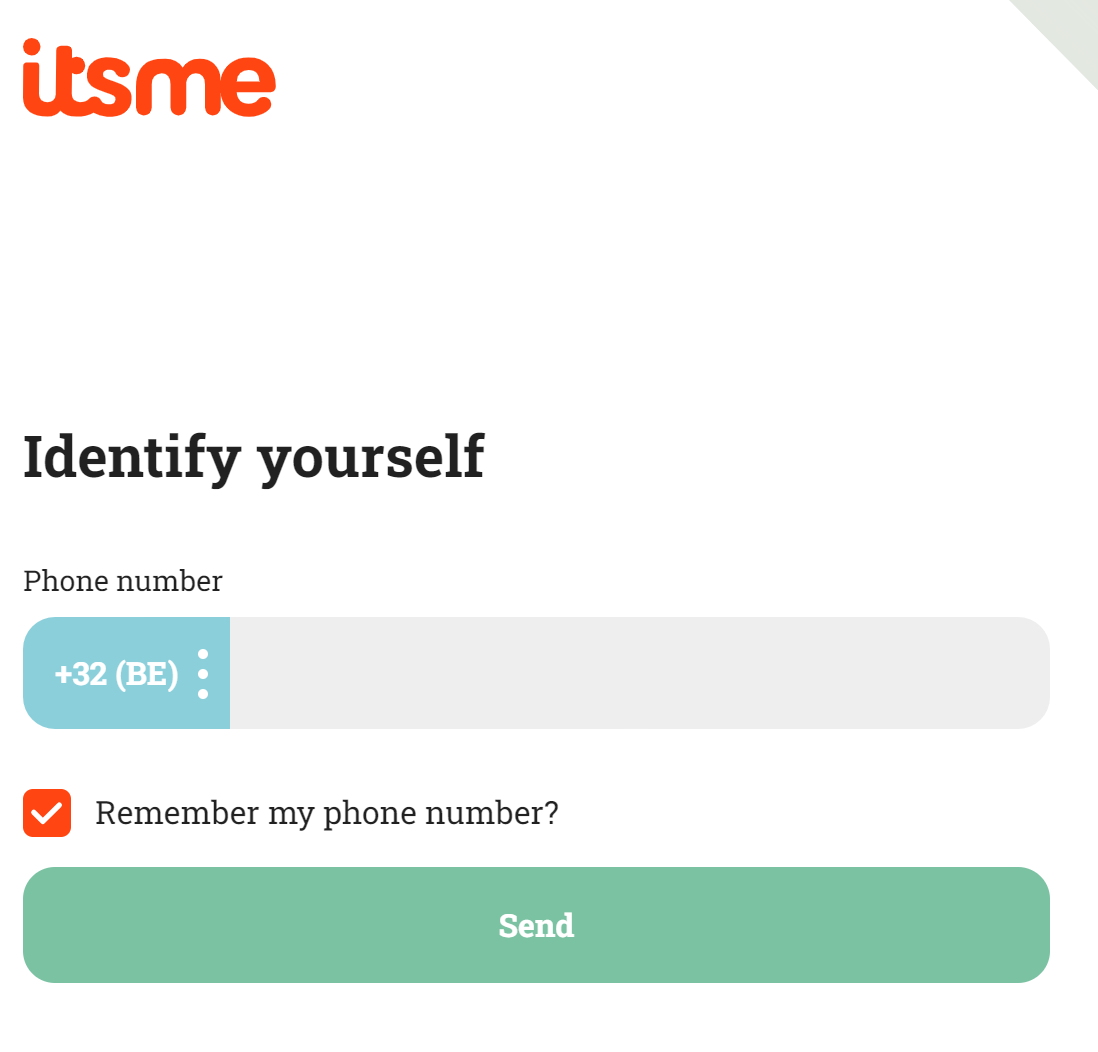Screen dimensions: 1098x1052
Task: Click the Phone number field label
Action: (123, 581)
